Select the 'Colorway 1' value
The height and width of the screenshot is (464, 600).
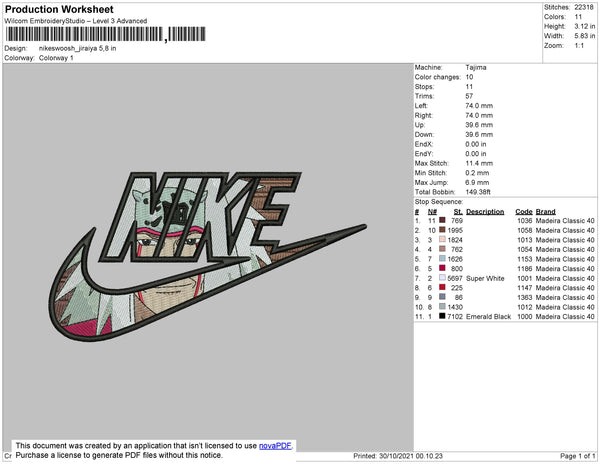pos(56,58)
